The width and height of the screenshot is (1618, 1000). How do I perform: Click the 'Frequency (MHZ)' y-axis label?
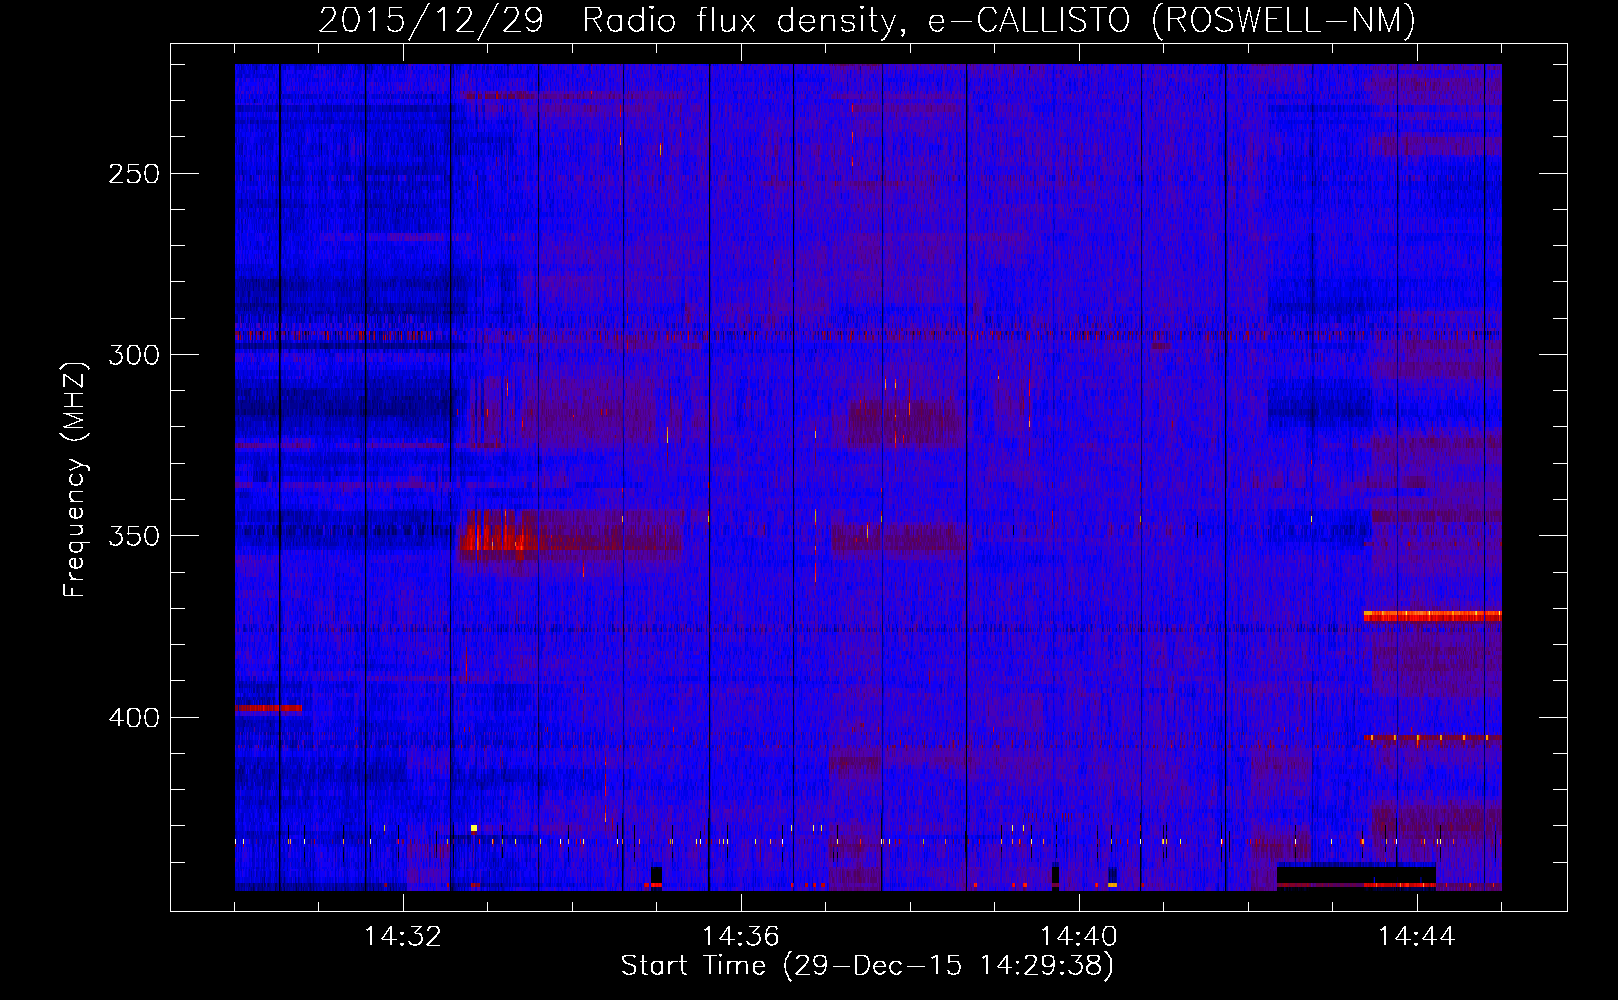[x=75, y=479]
